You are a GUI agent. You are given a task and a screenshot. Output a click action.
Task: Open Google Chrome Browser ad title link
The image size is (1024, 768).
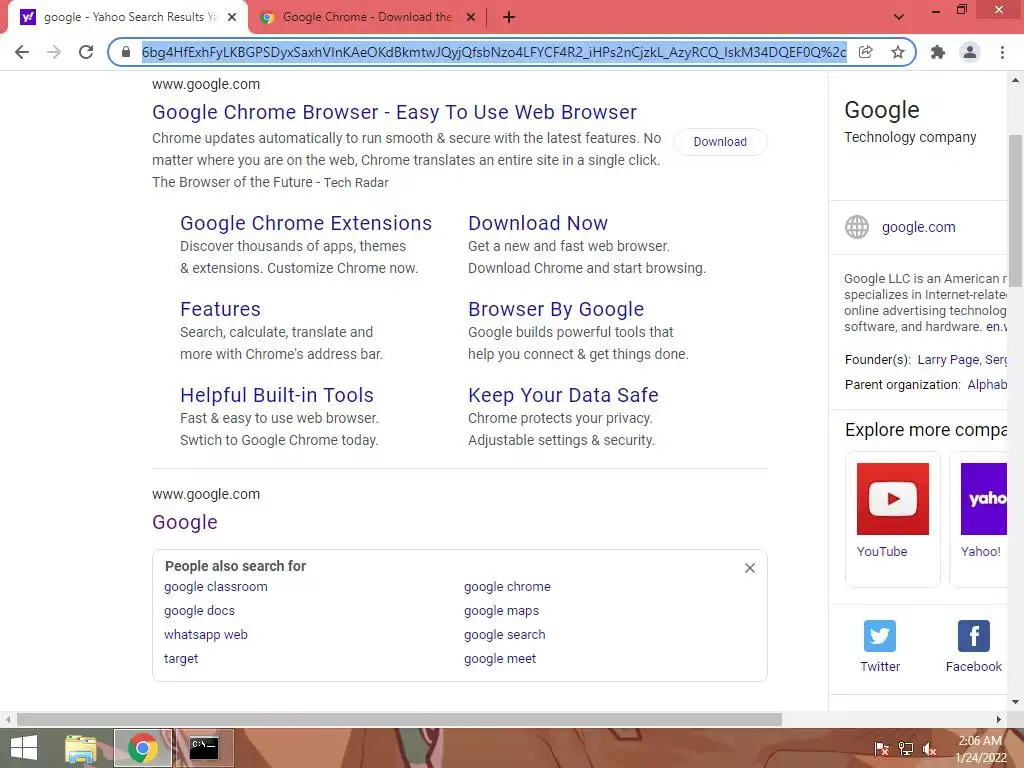click(x=394, y=112)
